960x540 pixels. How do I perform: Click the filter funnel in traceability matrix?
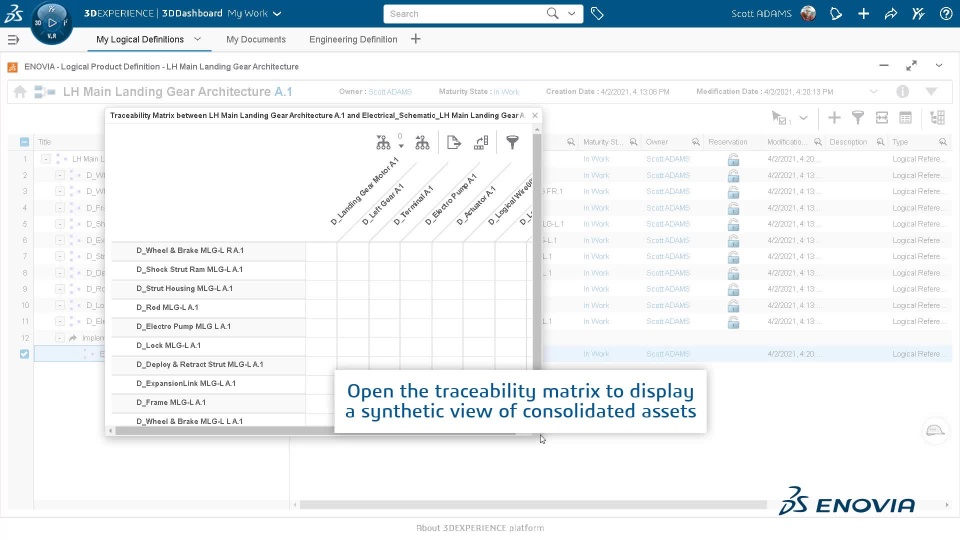pos(512,143)
